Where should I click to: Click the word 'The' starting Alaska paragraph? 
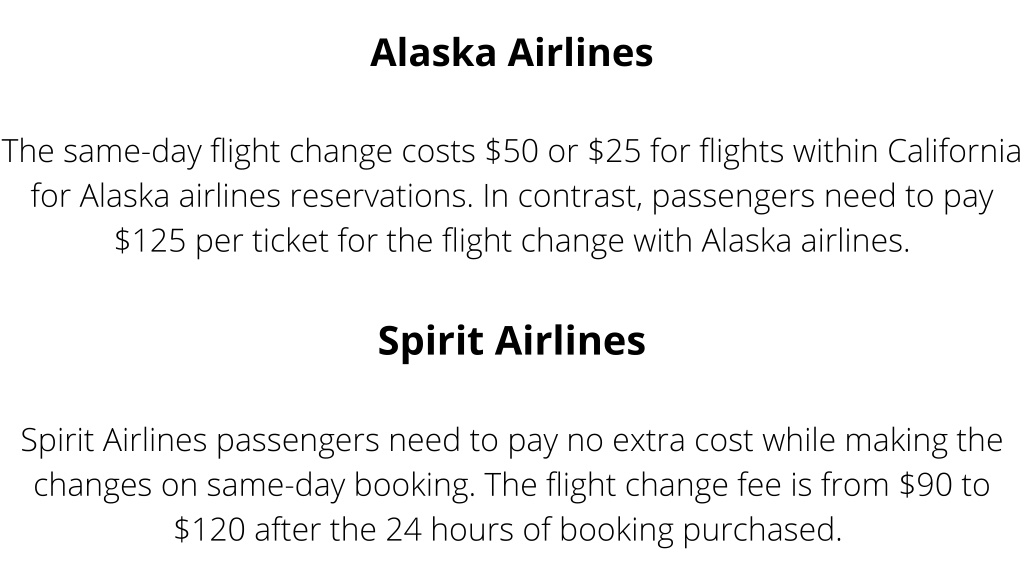(27, 152)
